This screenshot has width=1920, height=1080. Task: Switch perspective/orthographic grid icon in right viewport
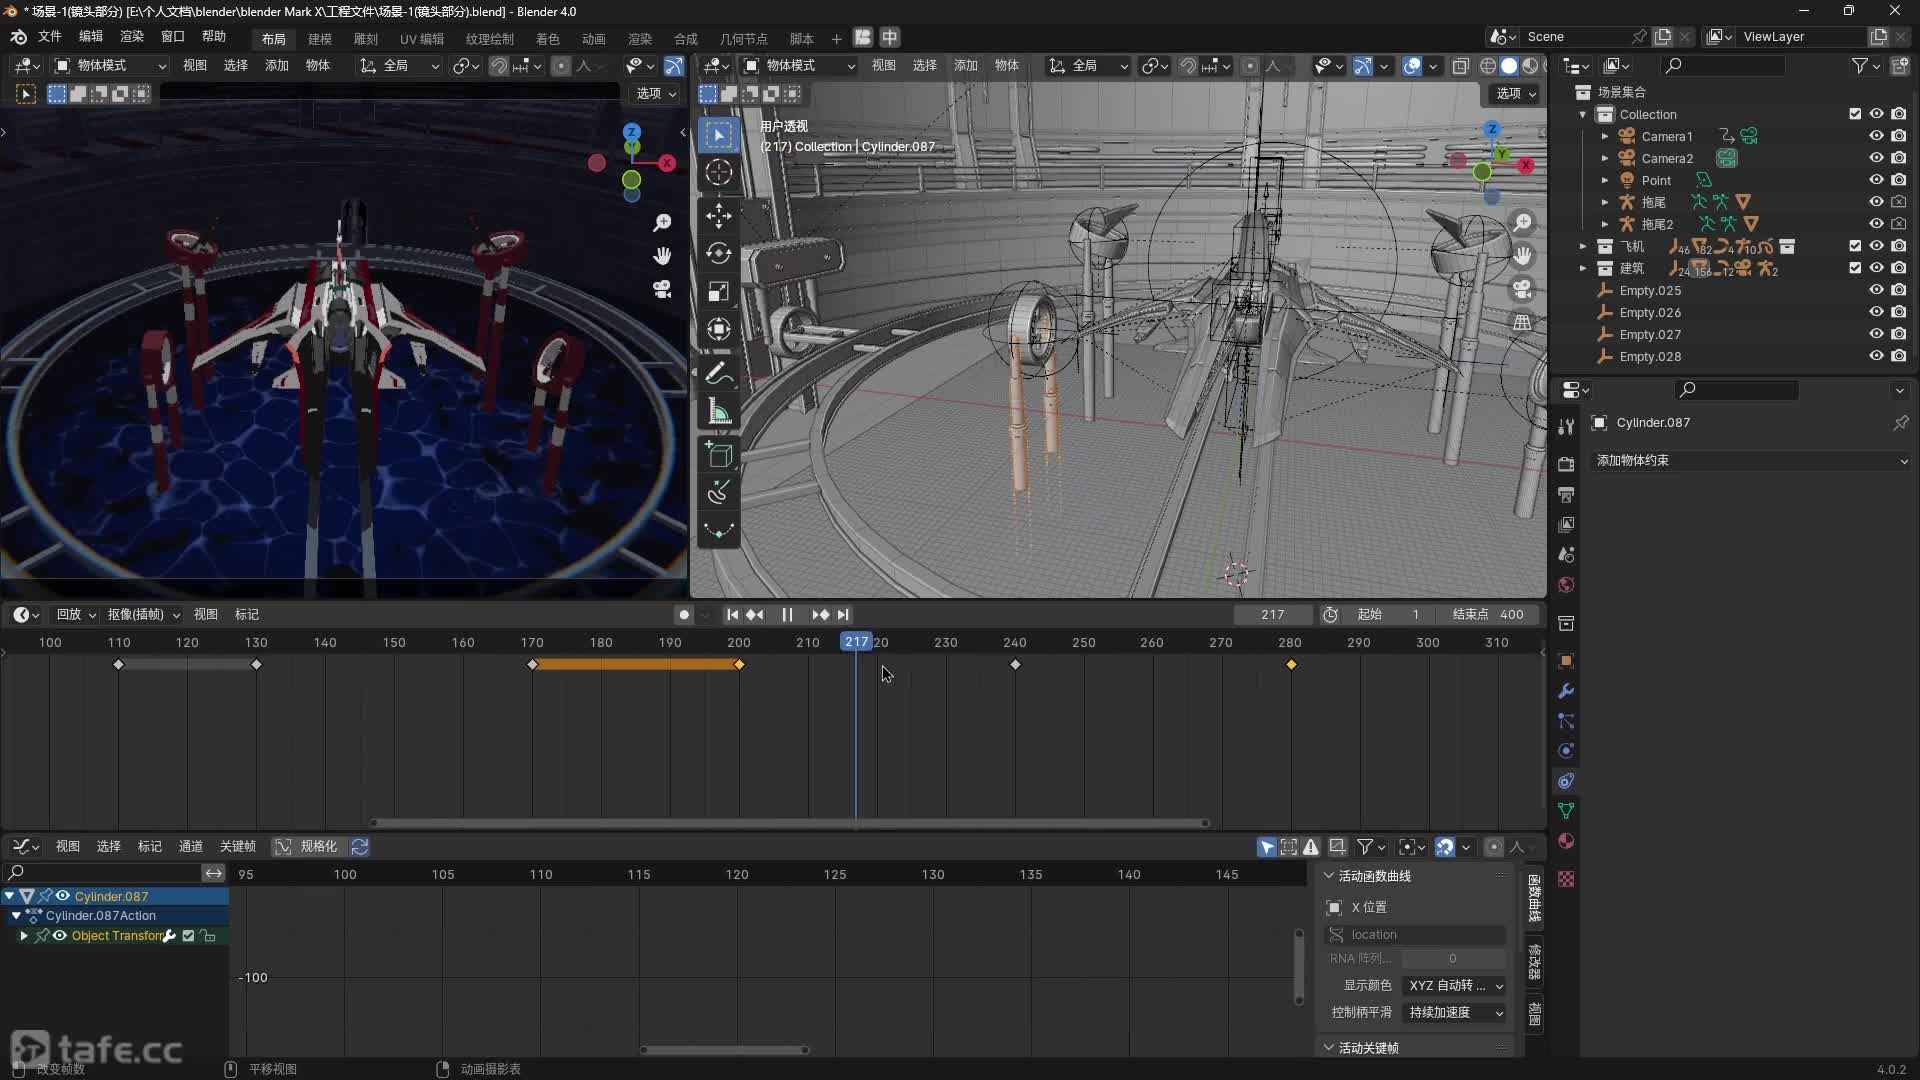(x=1522, y=322)
